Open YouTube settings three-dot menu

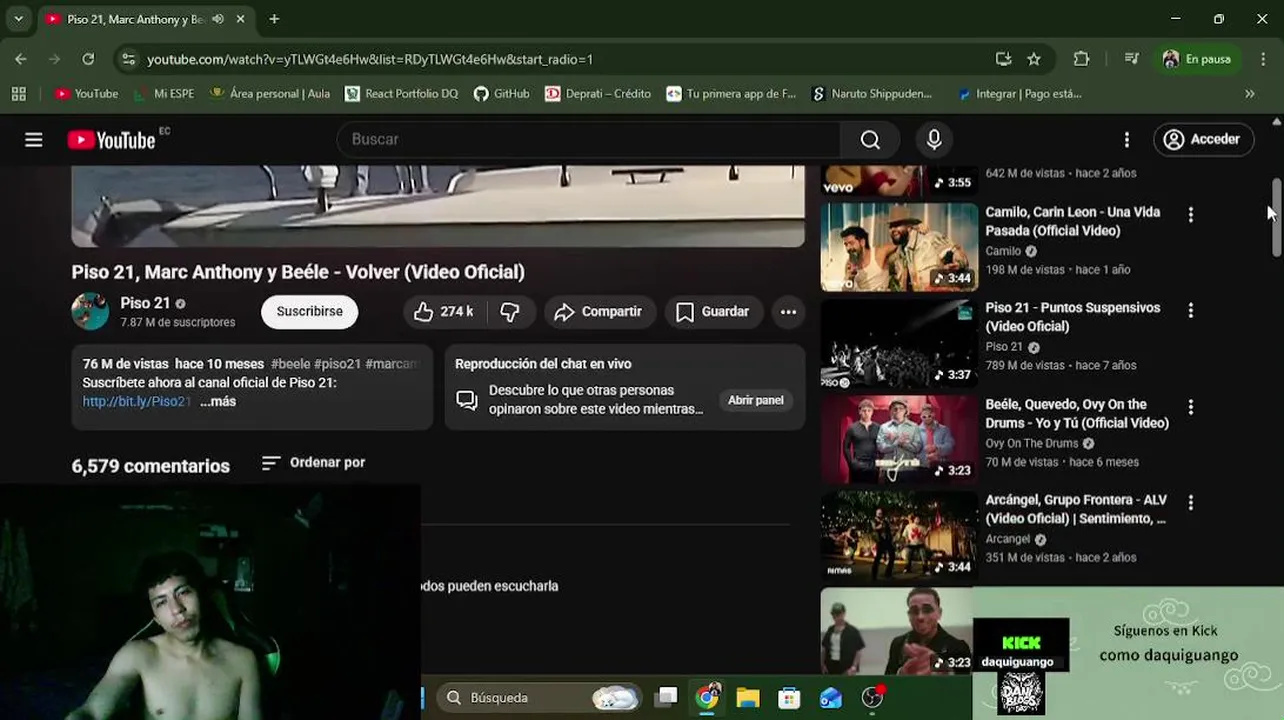click(1126, 140)
